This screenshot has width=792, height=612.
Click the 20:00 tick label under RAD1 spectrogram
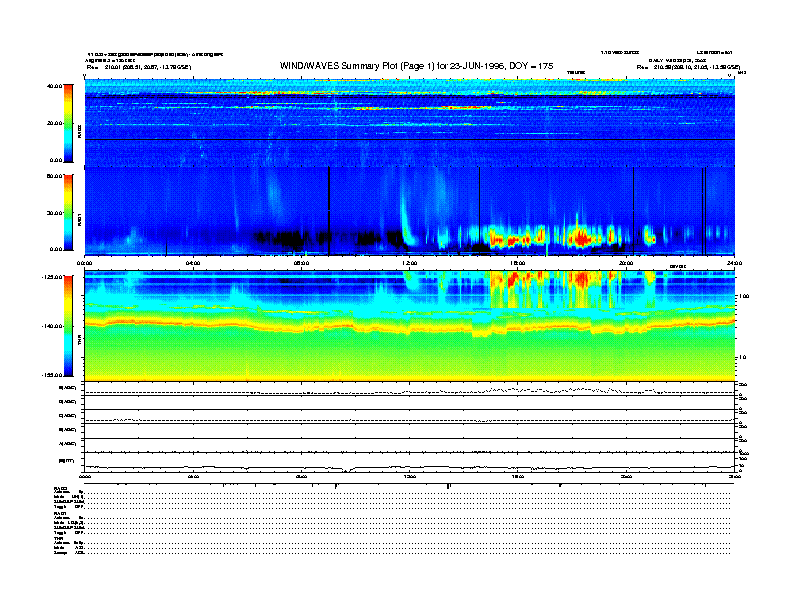(x=626, y=263)
